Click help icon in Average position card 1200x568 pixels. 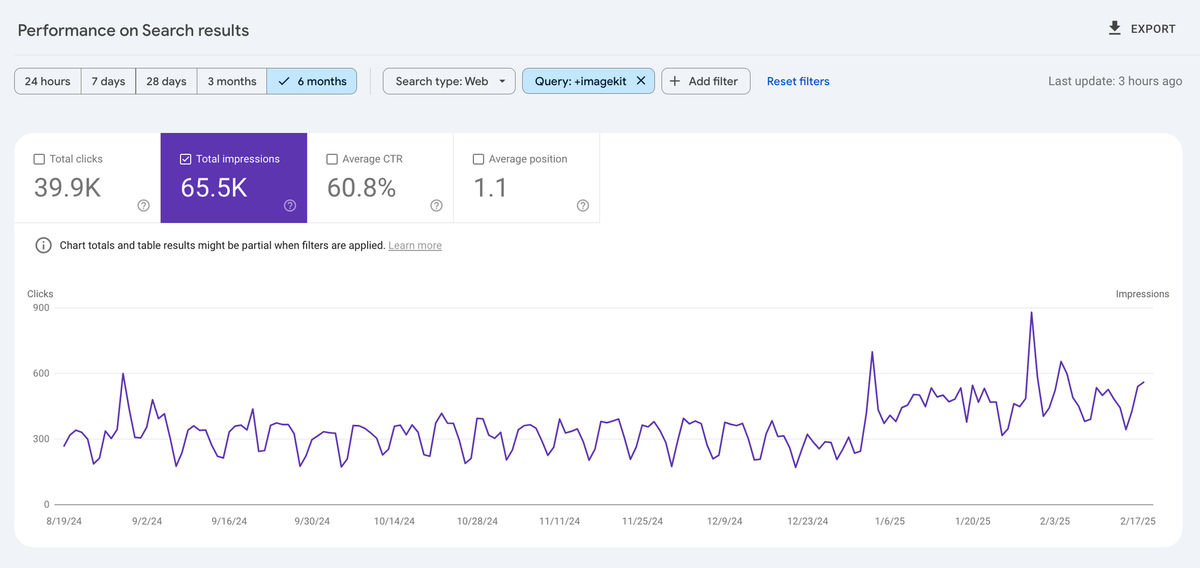[x=583, y=205]
